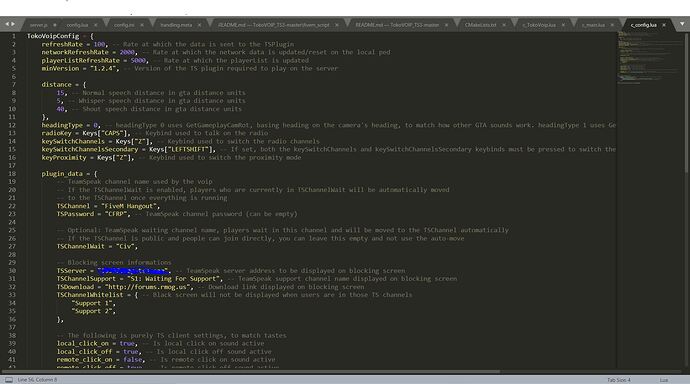
Task: Click line number 37 in the gutter
Action: [12, 327]
